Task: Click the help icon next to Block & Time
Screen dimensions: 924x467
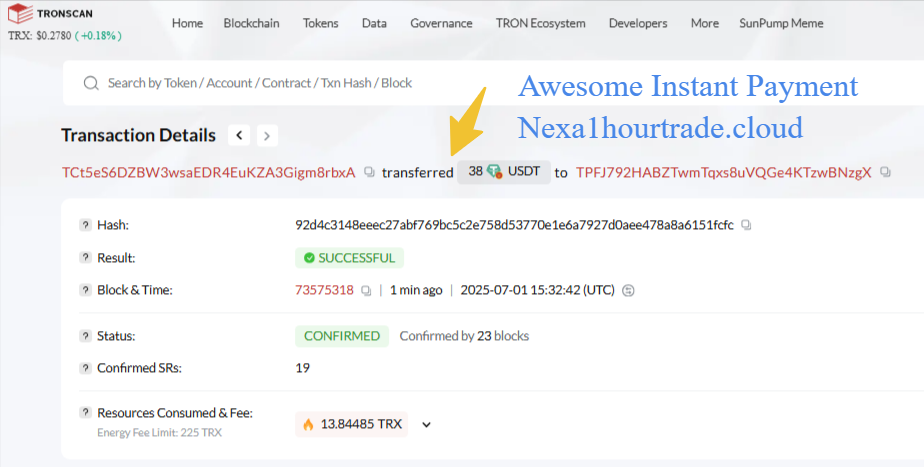Action: (x=85, y=290)
